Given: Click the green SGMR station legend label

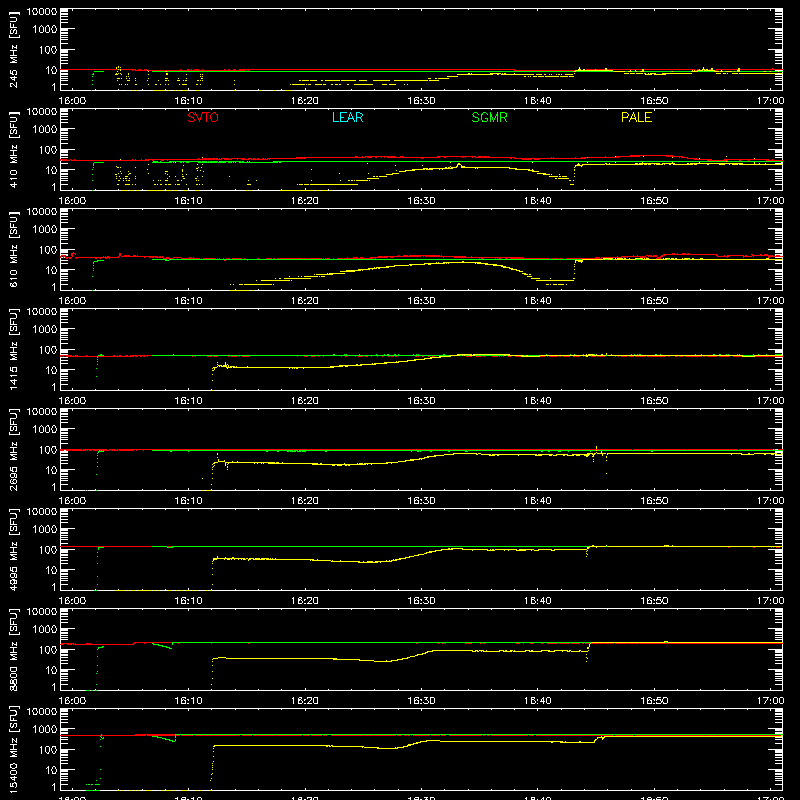Looking at the screenshot, I should click(x=489, y=117).
